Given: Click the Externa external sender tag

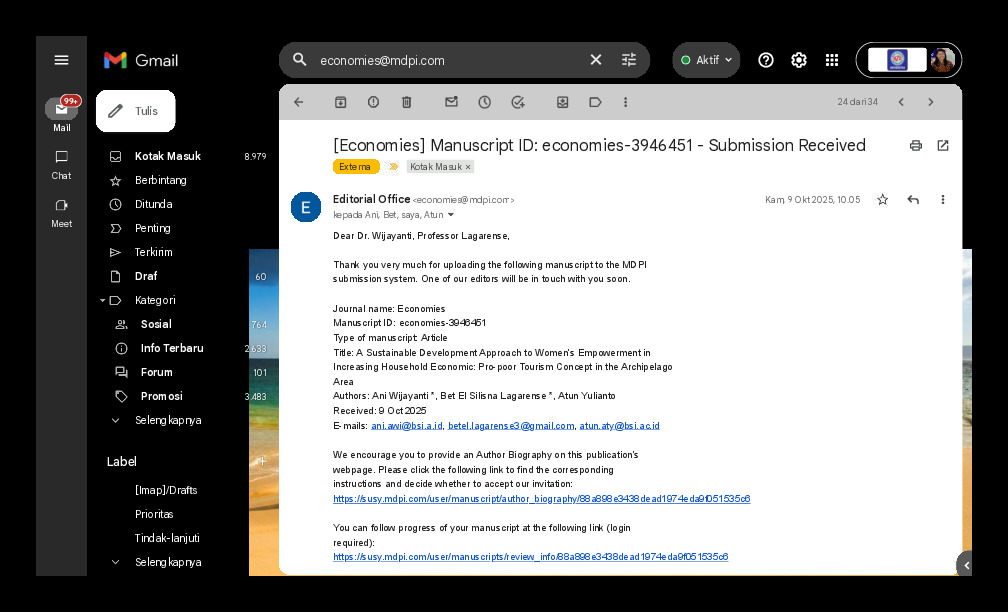Looking at the screenshot, I should click(356, 166).
